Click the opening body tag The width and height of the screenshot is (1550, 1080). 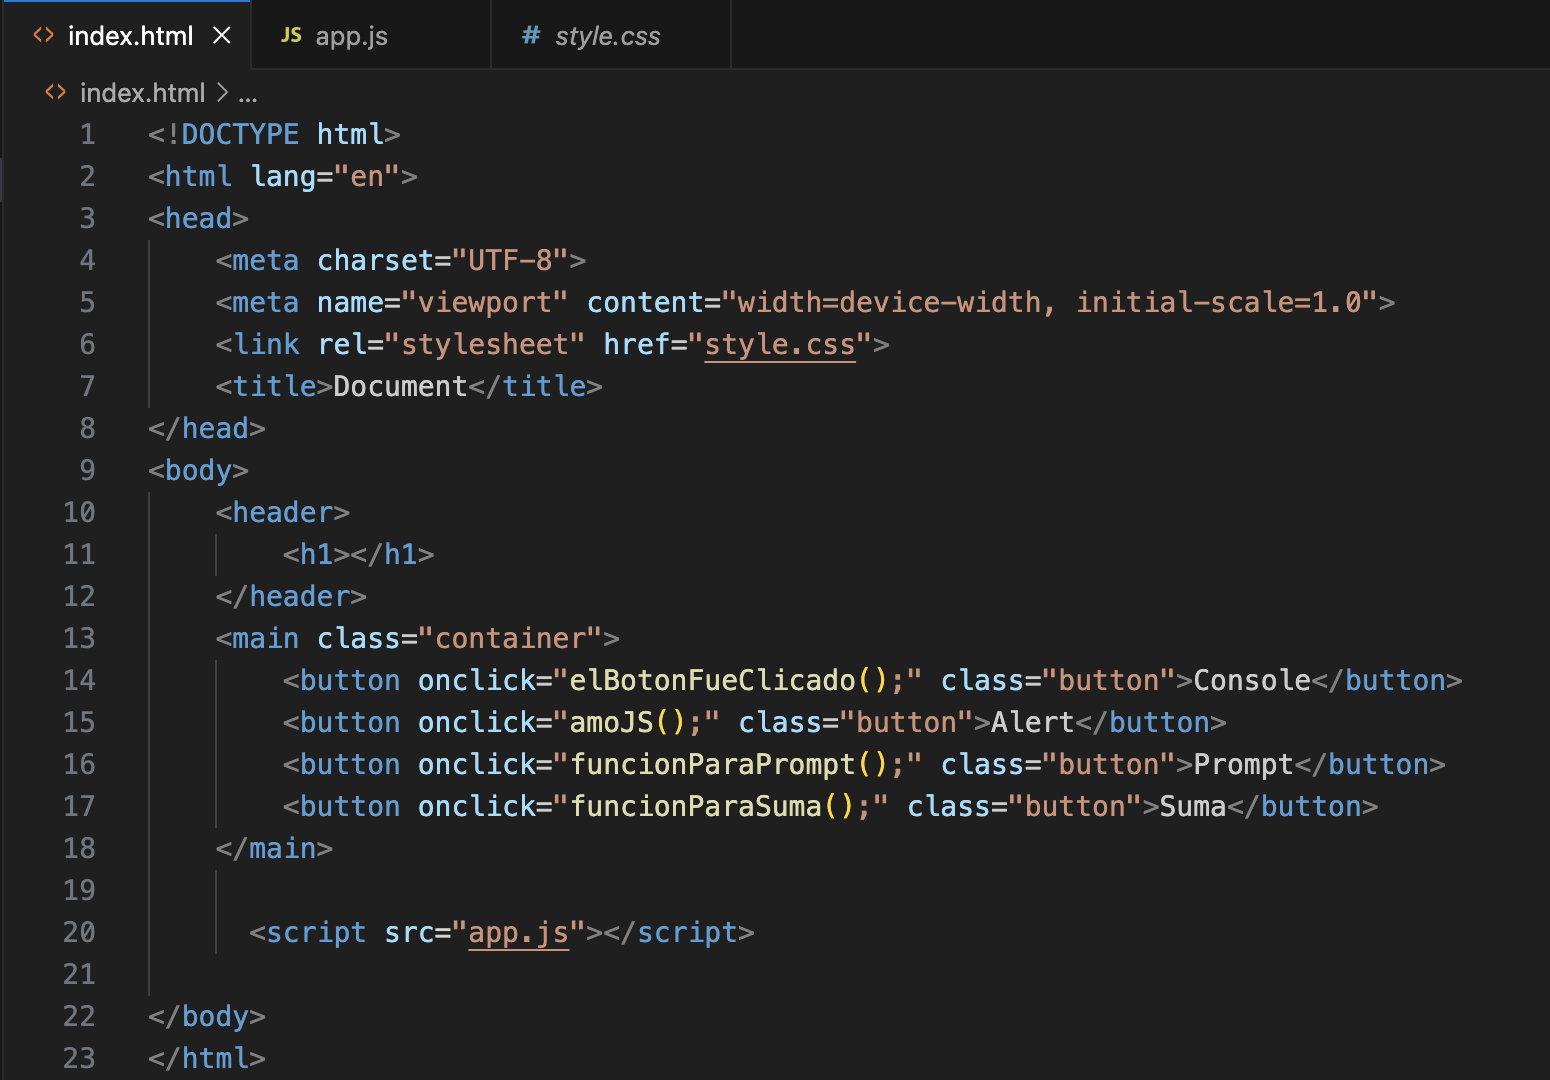[x=198, y=471]
